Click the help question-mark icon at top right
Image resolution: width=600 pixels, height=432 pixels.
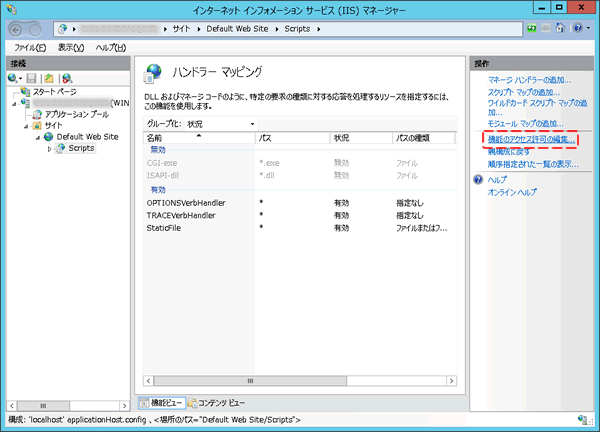point(578,28)
